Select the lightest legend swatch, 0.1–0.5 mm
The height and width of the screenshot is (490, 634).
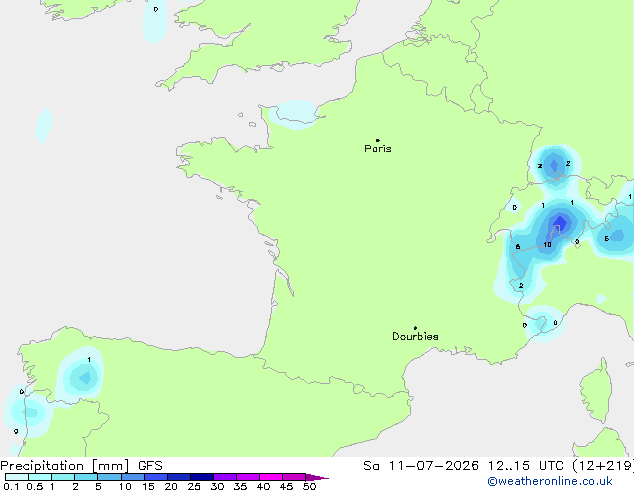point(17,477)
